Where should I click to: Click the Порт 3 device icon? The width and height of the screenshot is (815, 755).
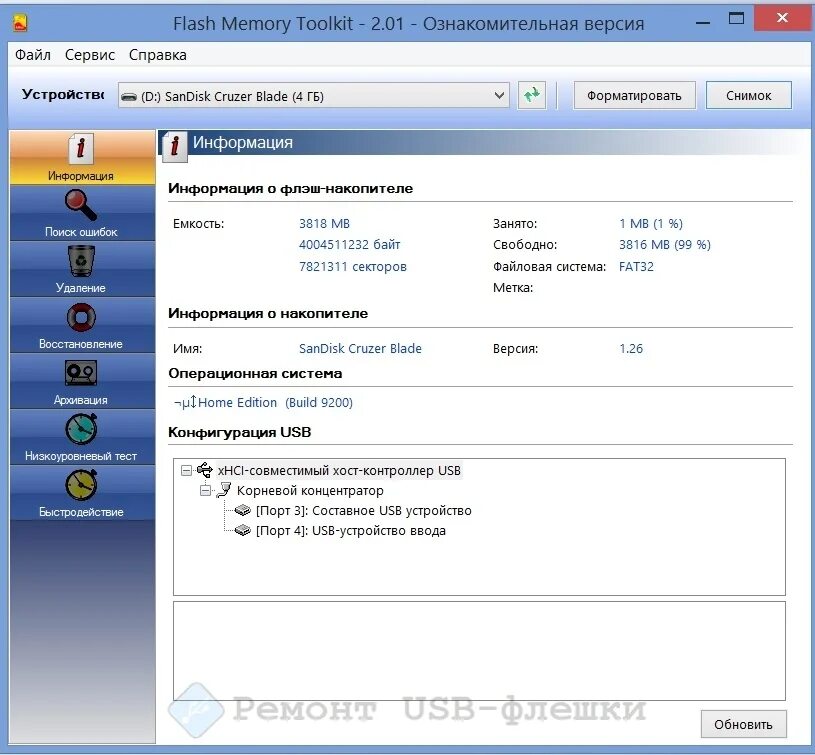pos(243,510)
